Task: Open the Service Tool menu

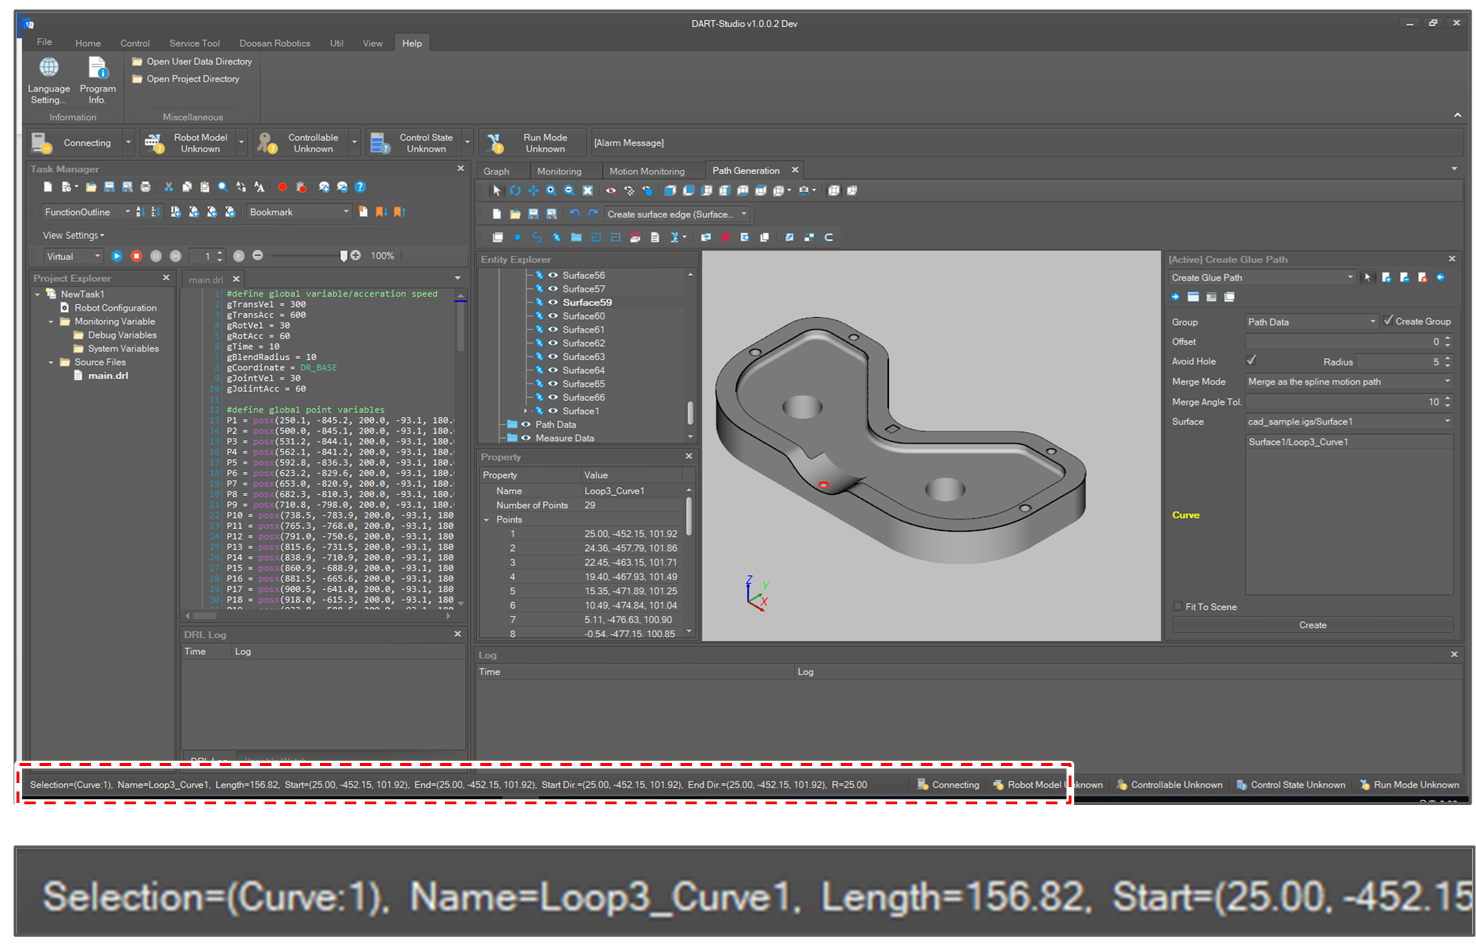Action: (x=194, y=43)
